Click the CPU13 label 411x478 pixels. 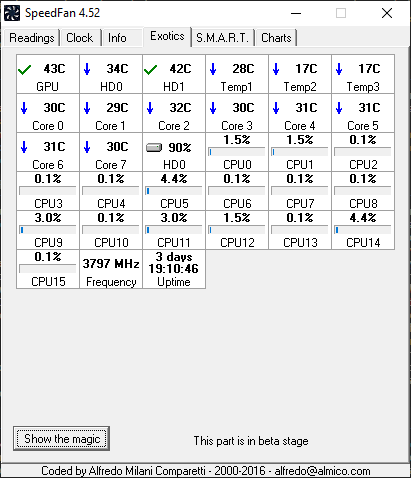(300, 243)
